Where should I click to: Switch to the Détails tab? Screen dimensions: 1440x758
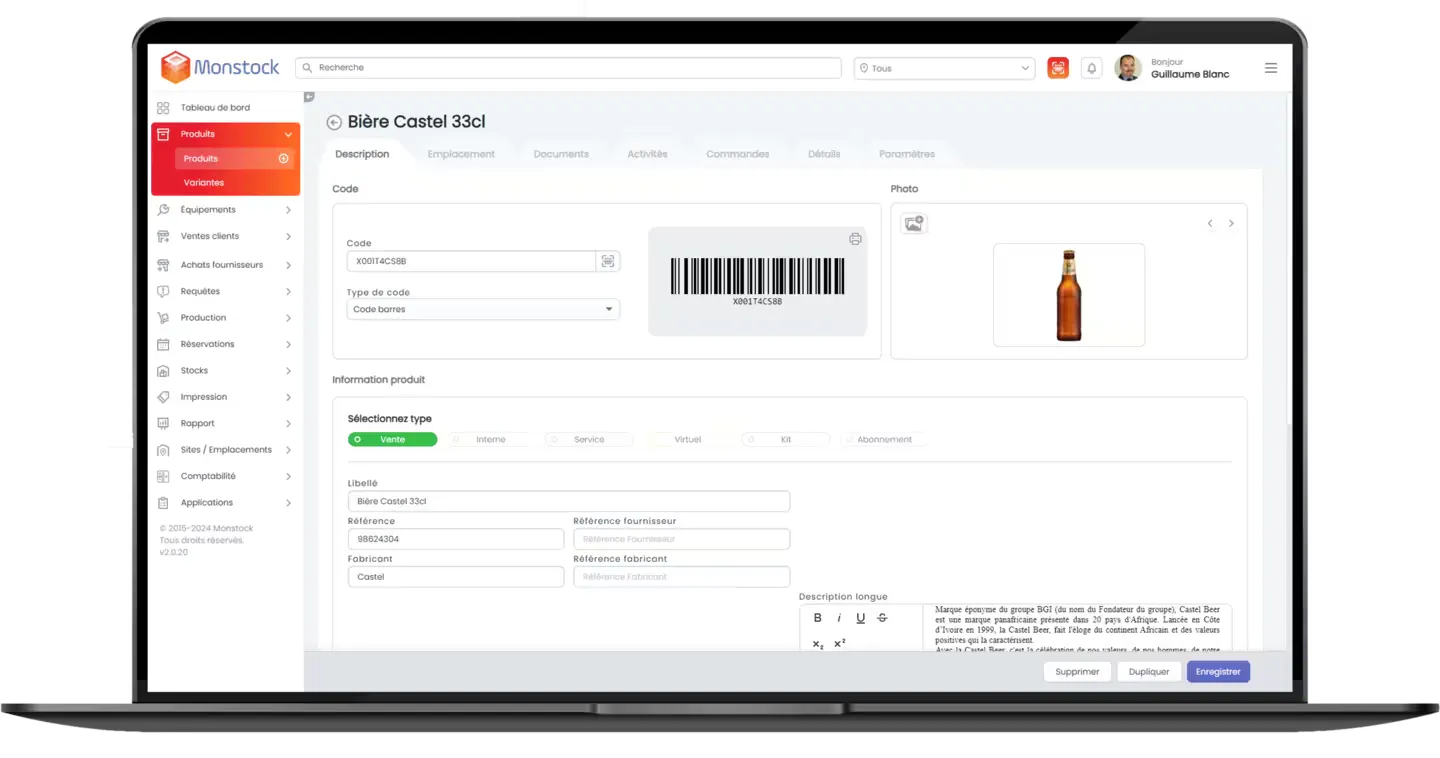(824, 154)
